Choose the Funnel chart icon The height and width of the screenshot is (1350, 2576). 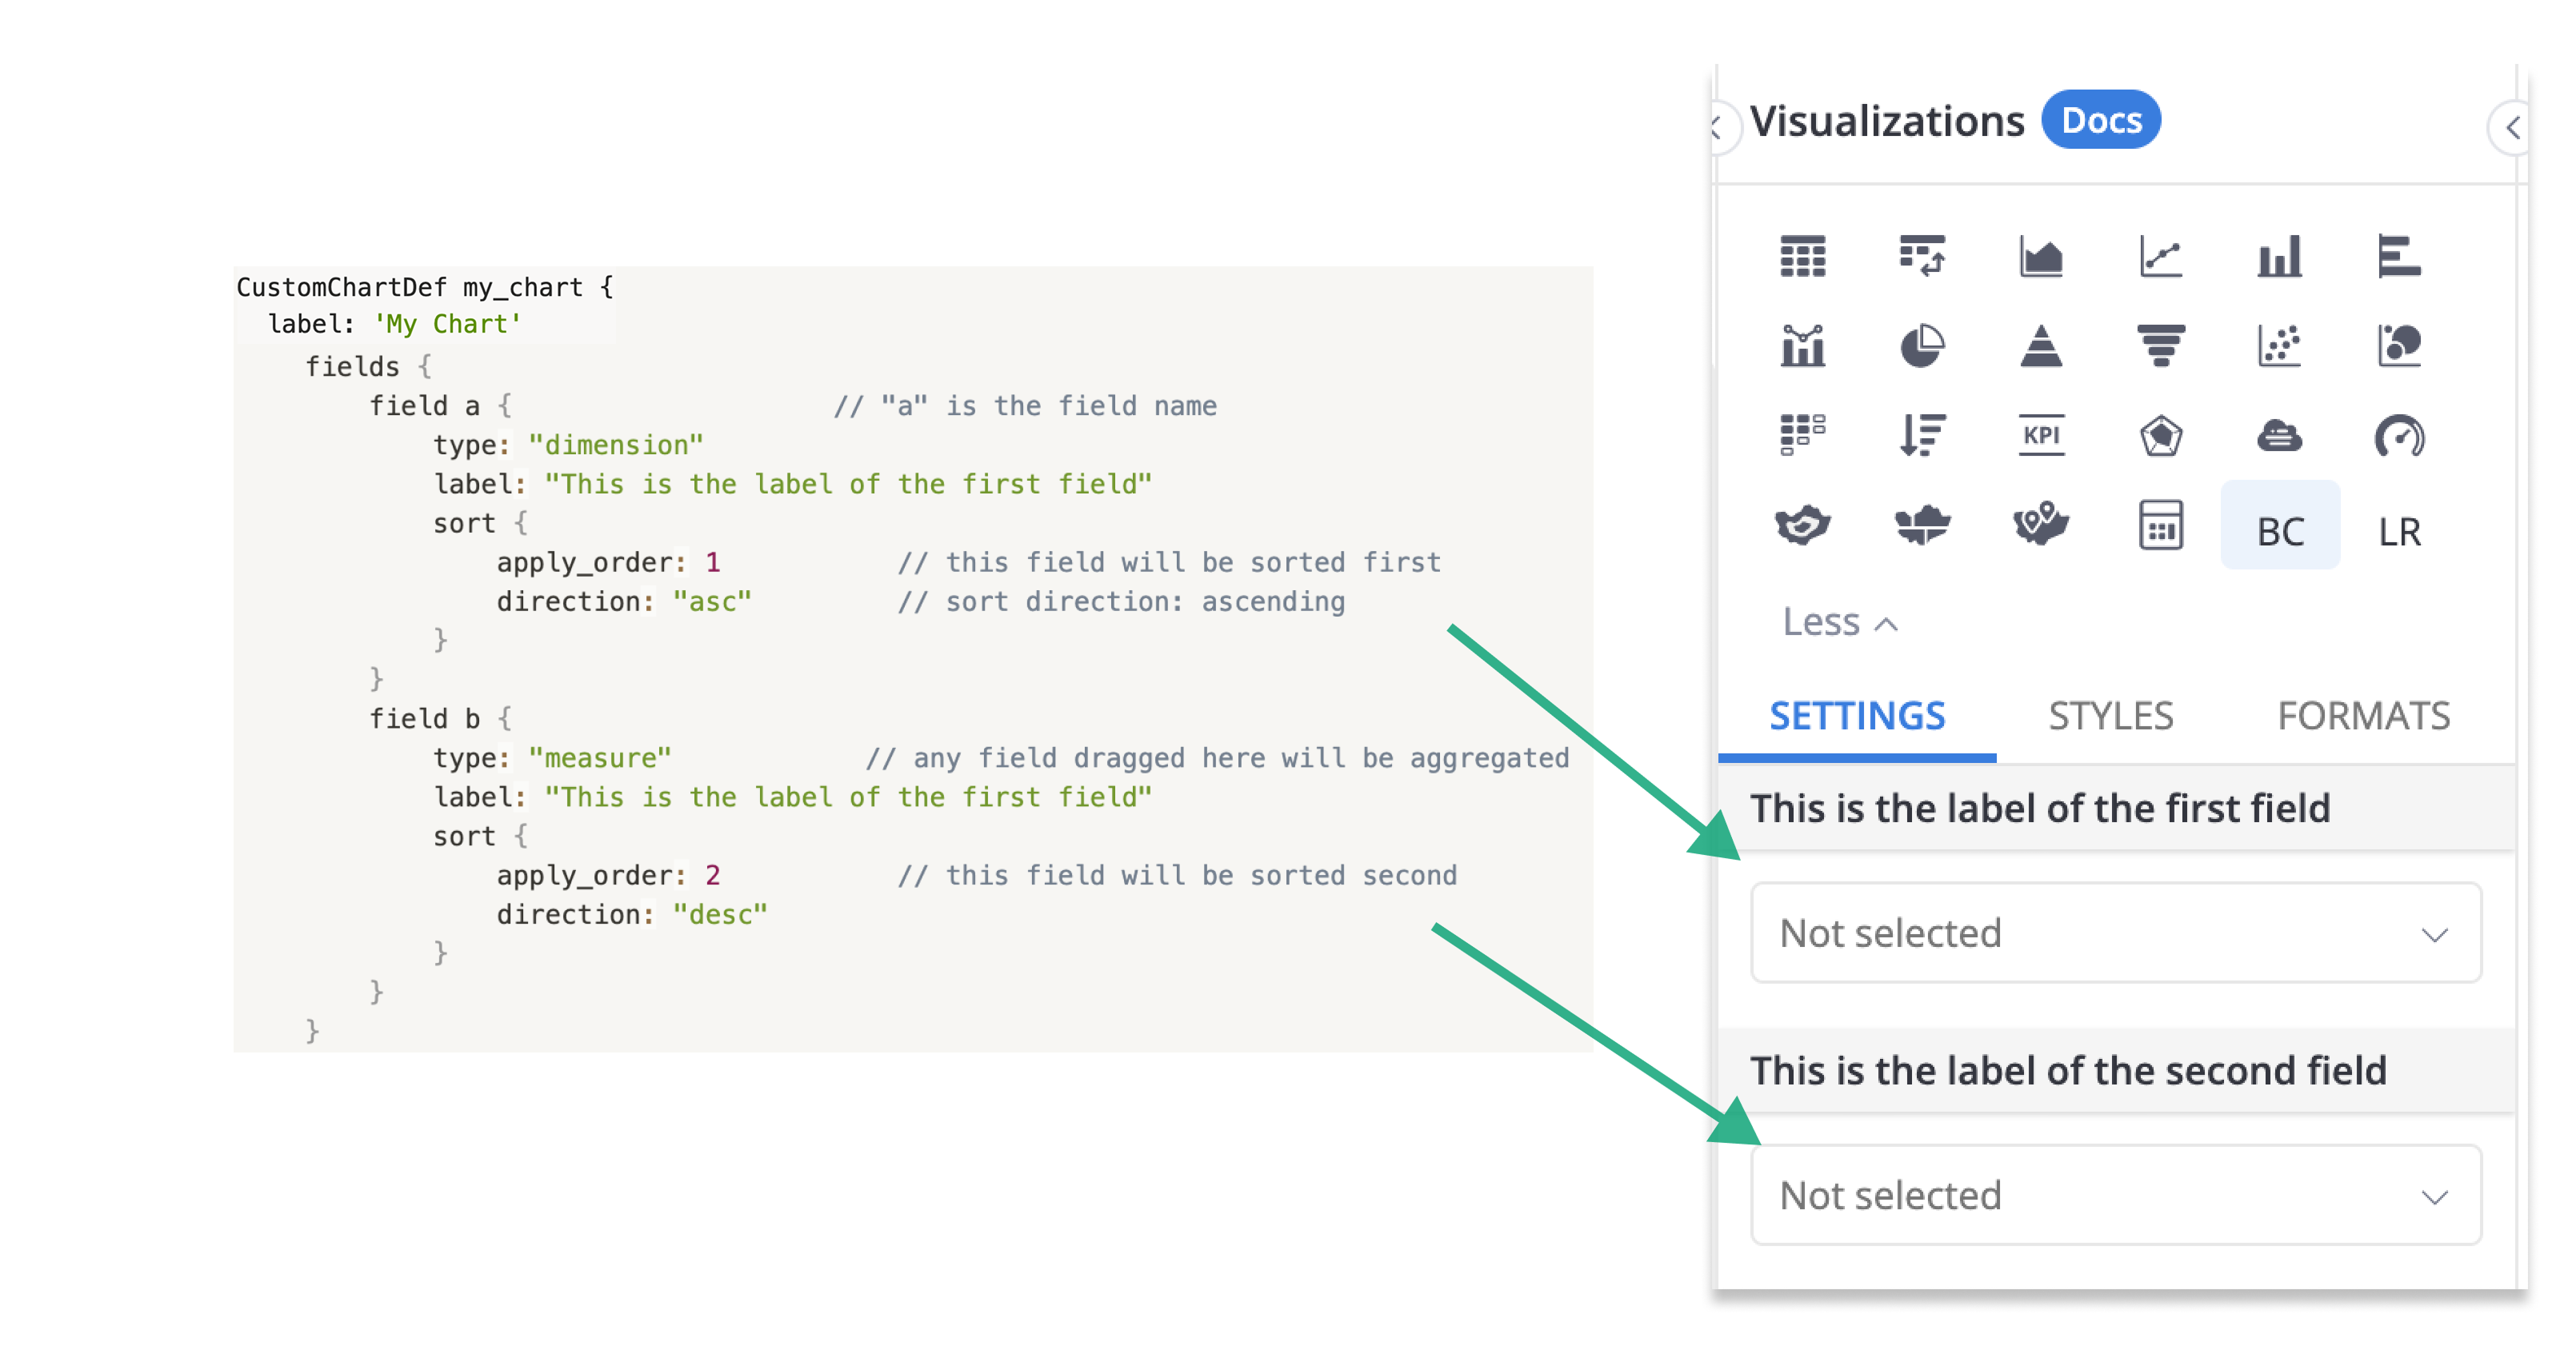(2160, 346)
